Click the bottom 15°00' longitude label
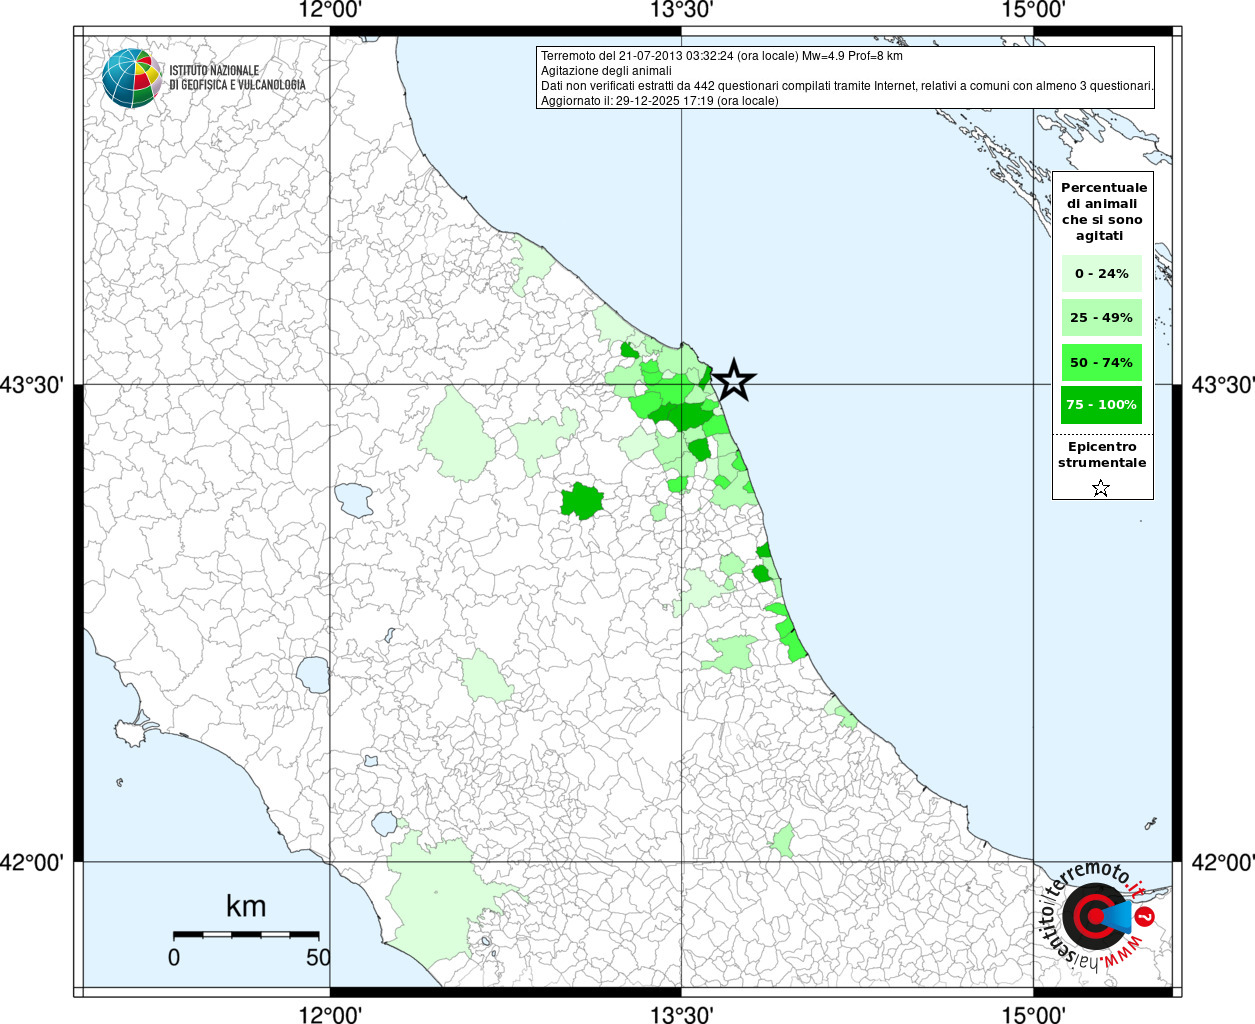 point(1033,1014)
